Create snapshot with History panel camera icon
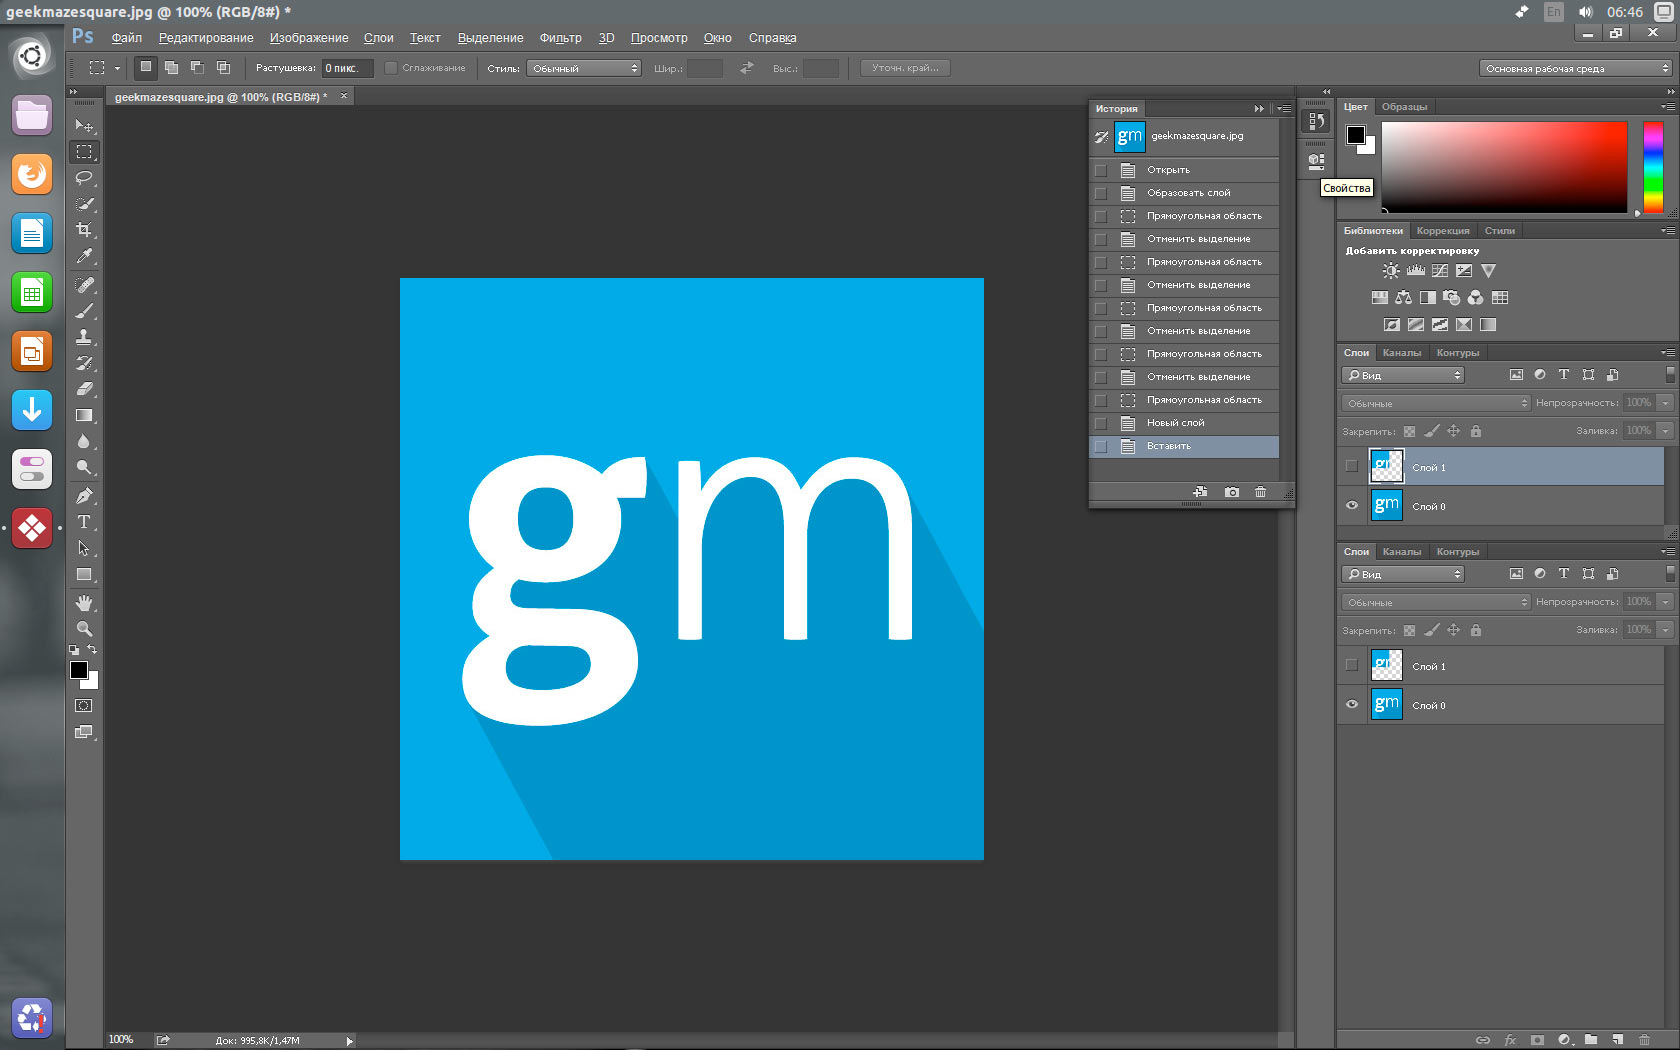The width and height of the screenshot is (1680, 1050). (x=1232, y=492)
